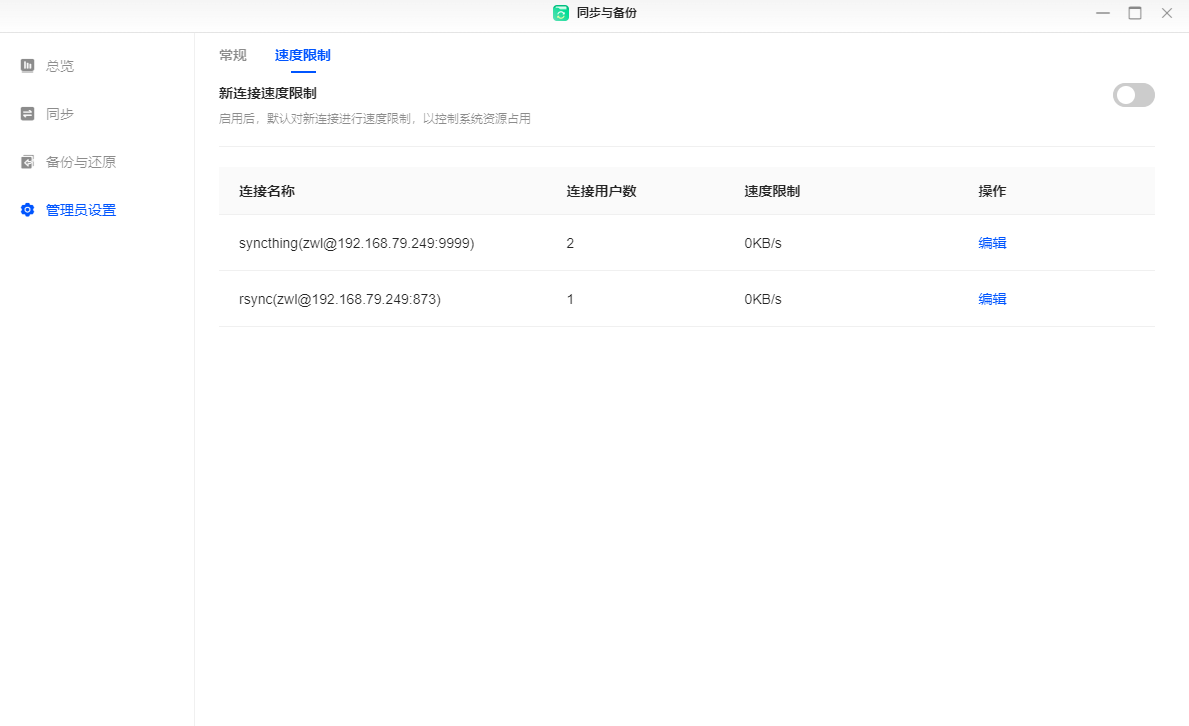1189x726 pixels.
Task: Select rsync(zwl@192.168.79.249:873) connection name
Action: pyautogui.click(x=340, y=300)
